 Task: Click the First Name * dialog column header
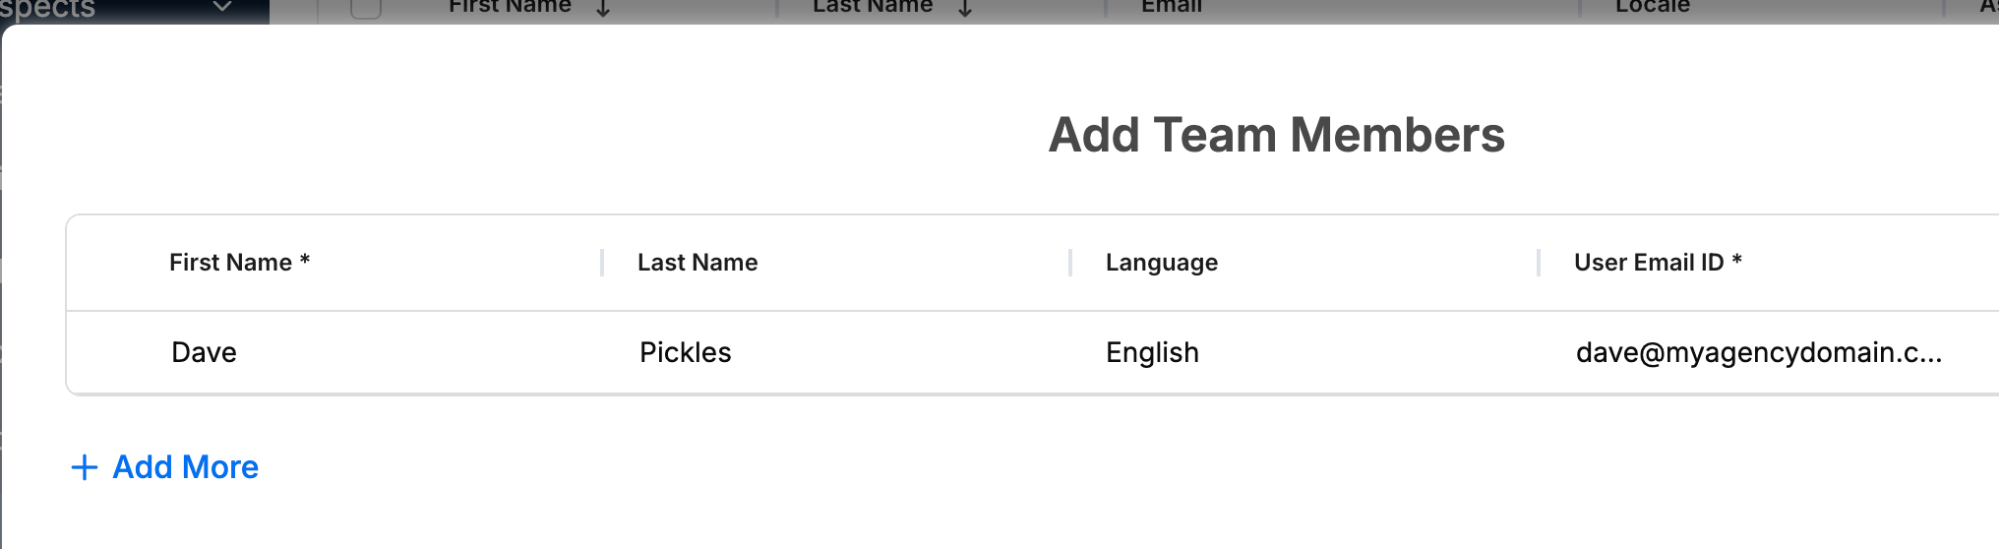[x=240, y=262]
